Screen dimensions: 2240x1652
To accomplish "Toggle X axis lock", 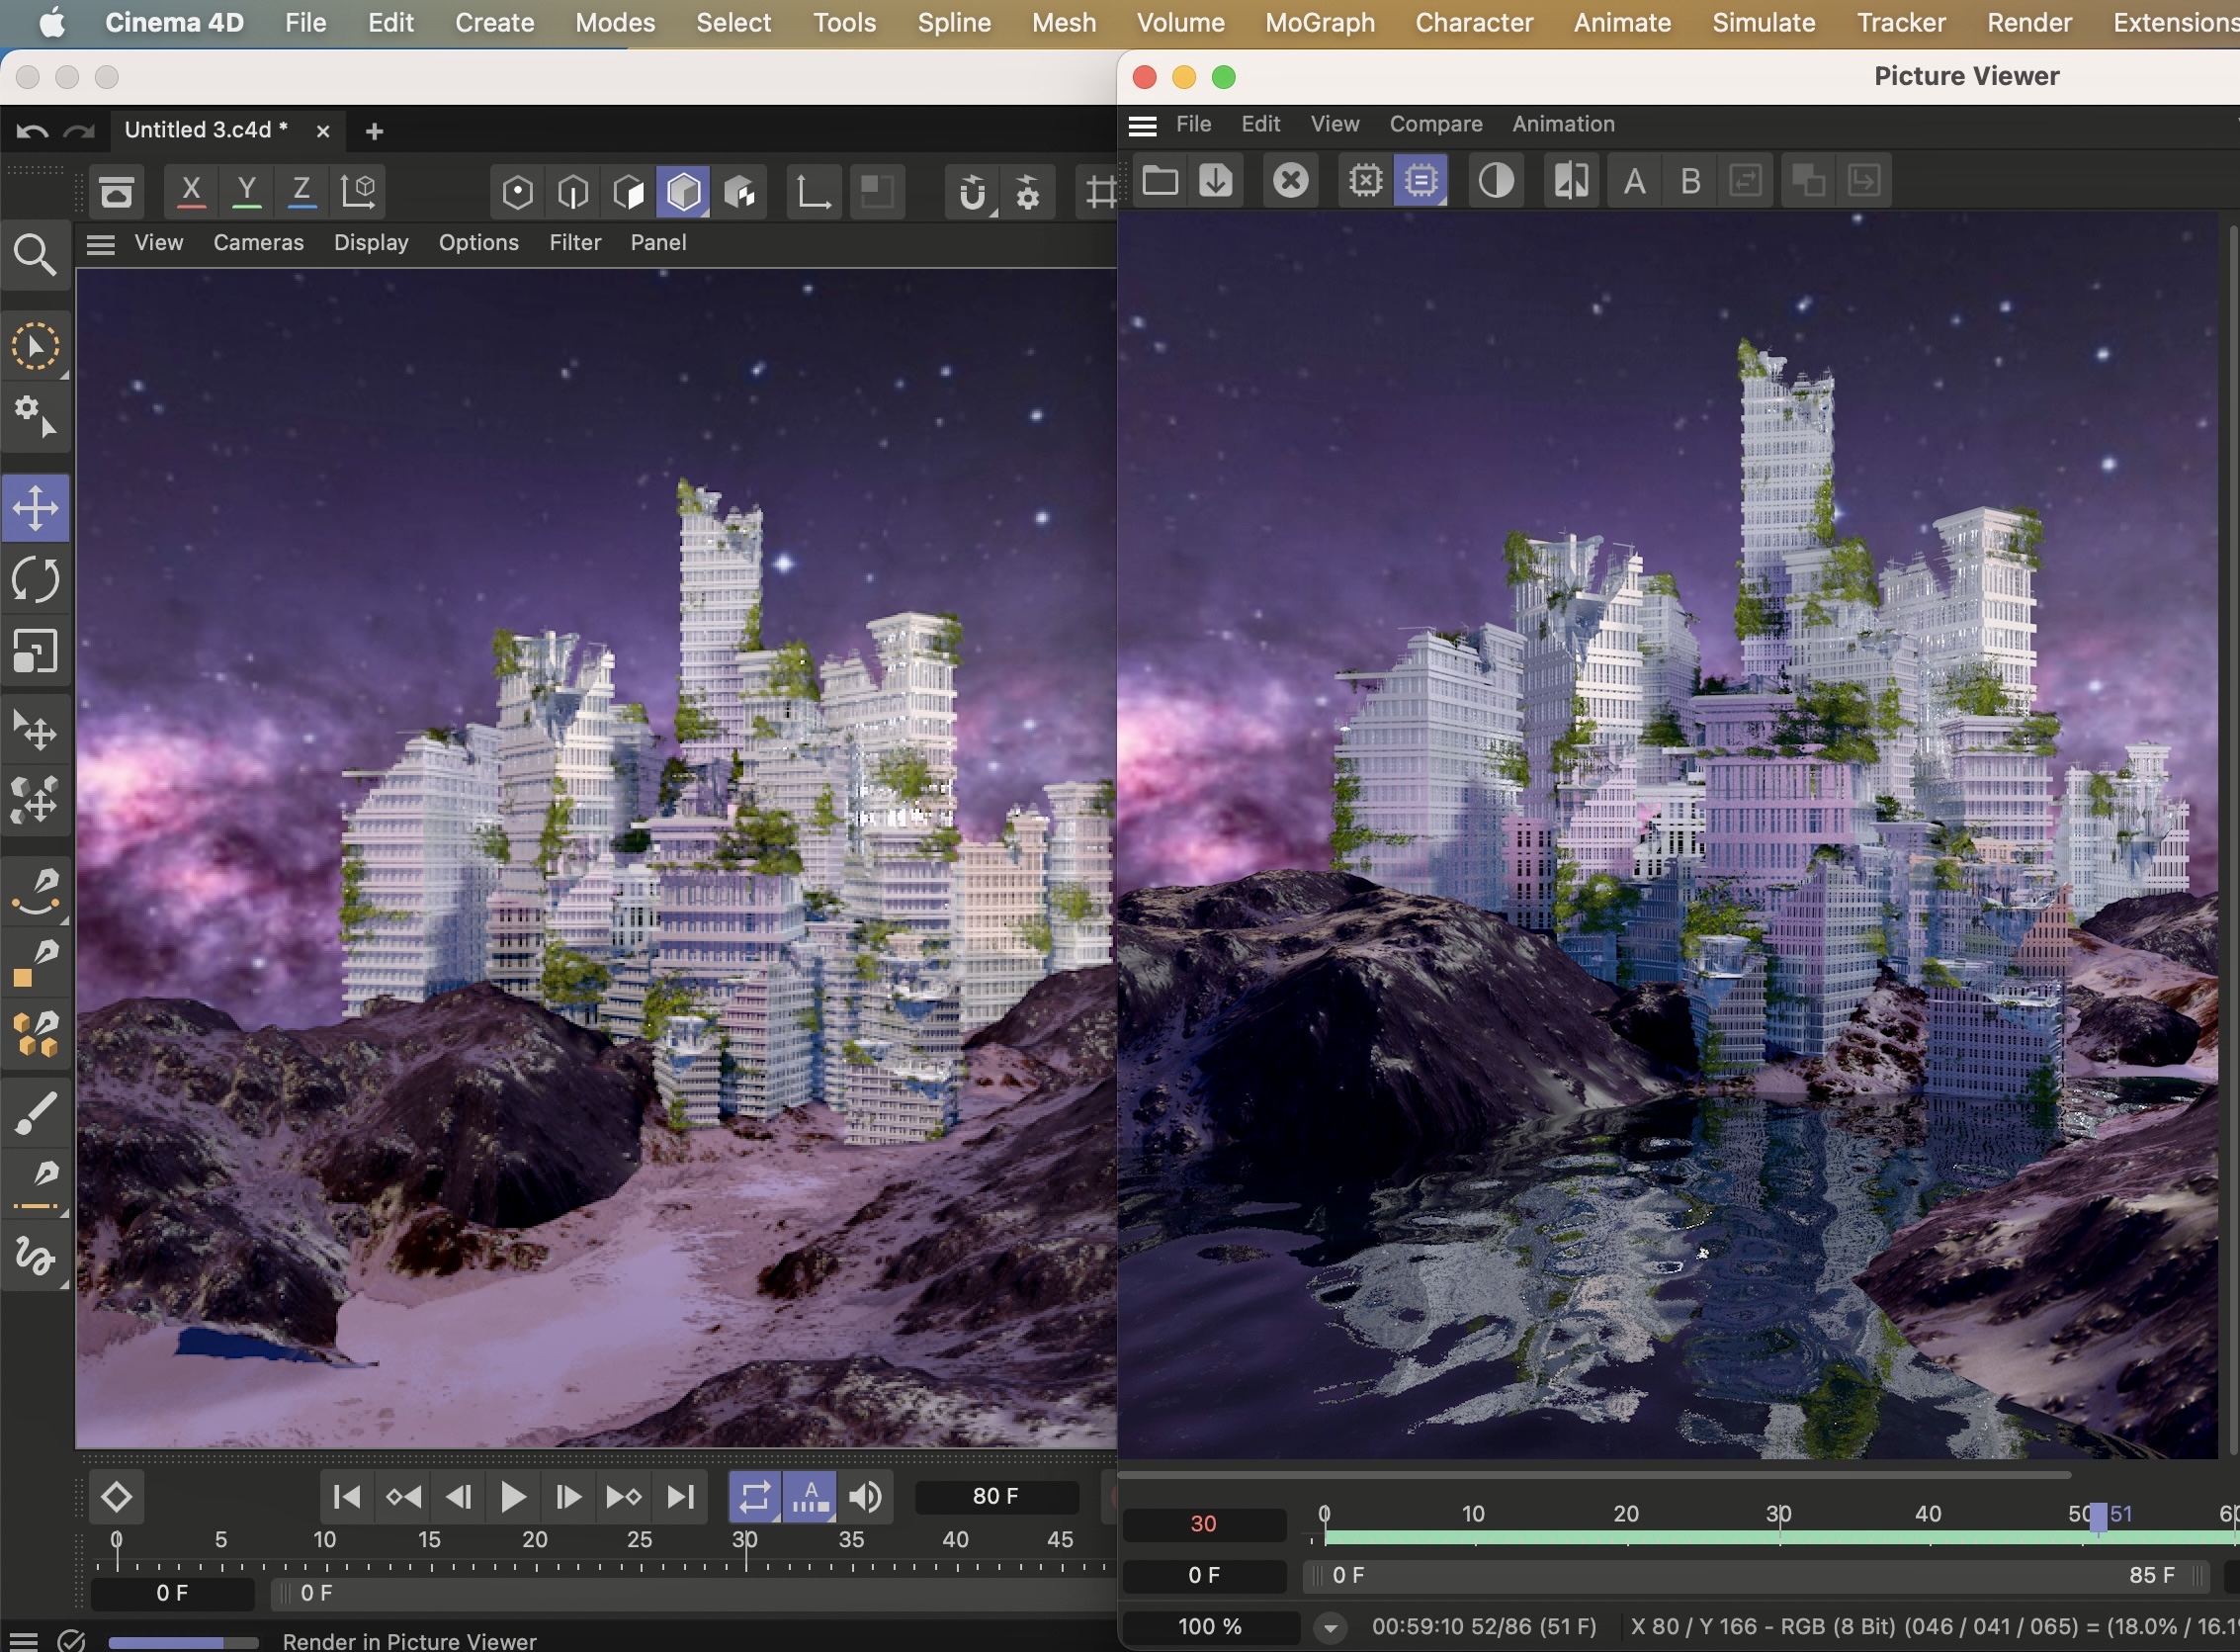I will click(x=191, y=191).
